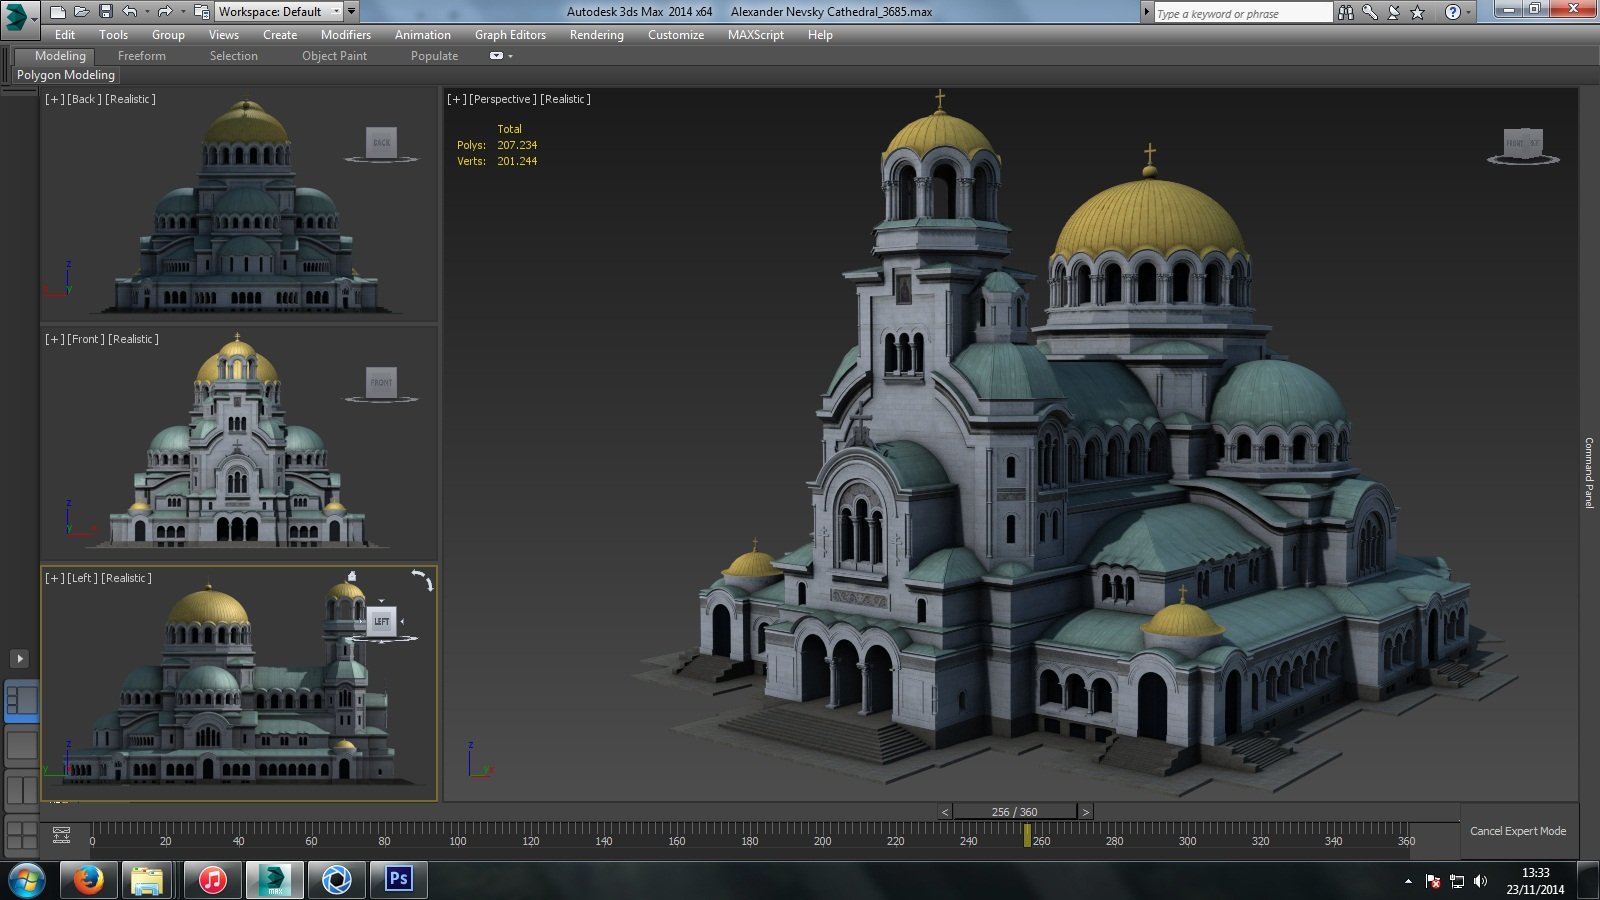Click ViewCube home icon in Left viewport
The height and width of the screenshot is (900, 1600).
pos(352,576)
